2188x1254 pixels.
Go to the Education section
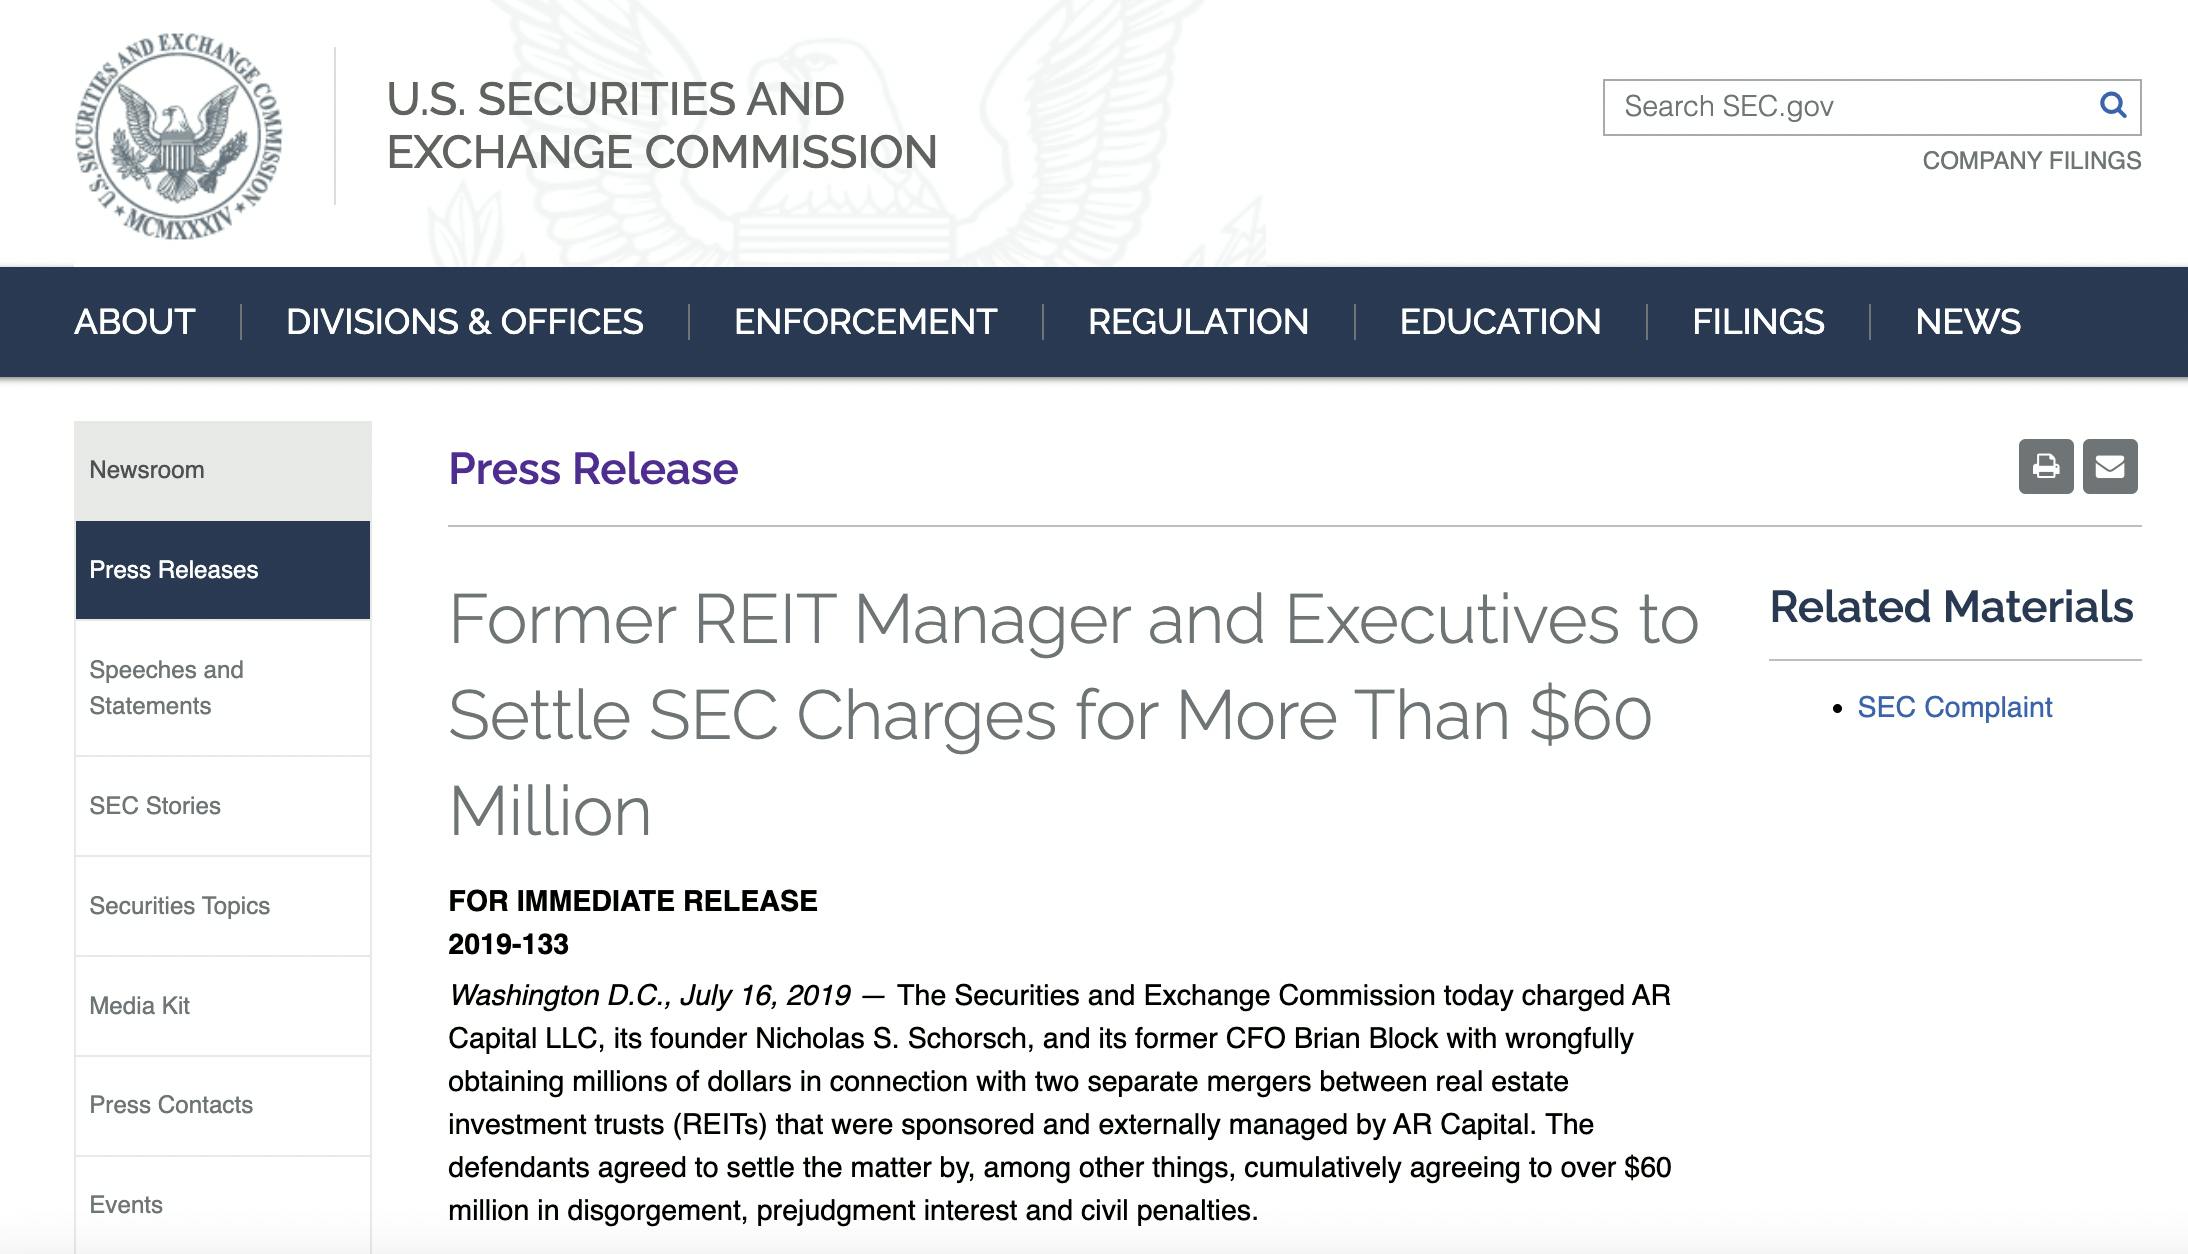click(x=1500, y=322)
